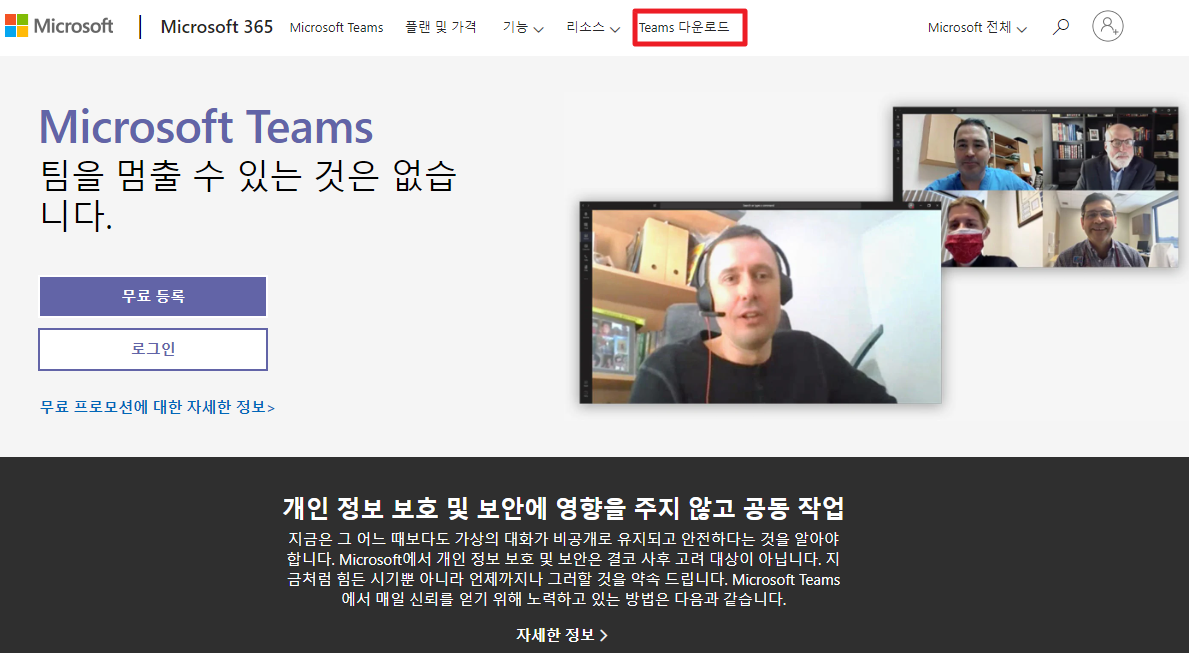The height and width of the screenshot is (653, 1189).
Task: Click the 자세한 정보 link
Action: pyautogui.click(x=562, y=635)
